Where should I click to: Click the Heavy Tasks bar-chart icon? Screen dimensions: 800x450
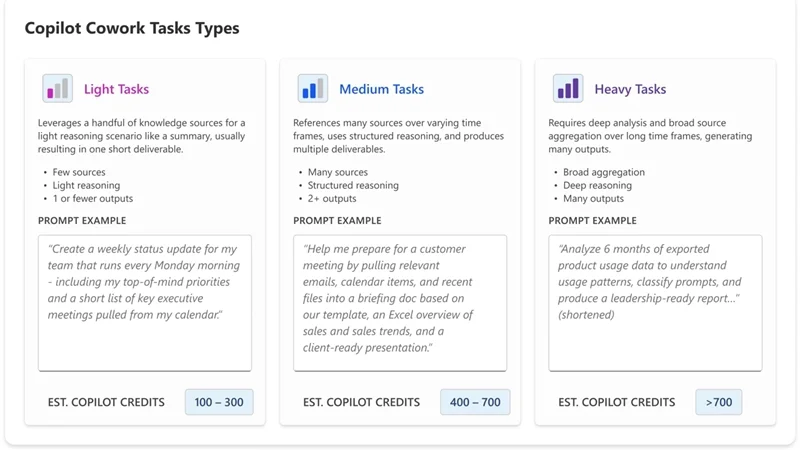pyautogui.click(x=568, y=89)
